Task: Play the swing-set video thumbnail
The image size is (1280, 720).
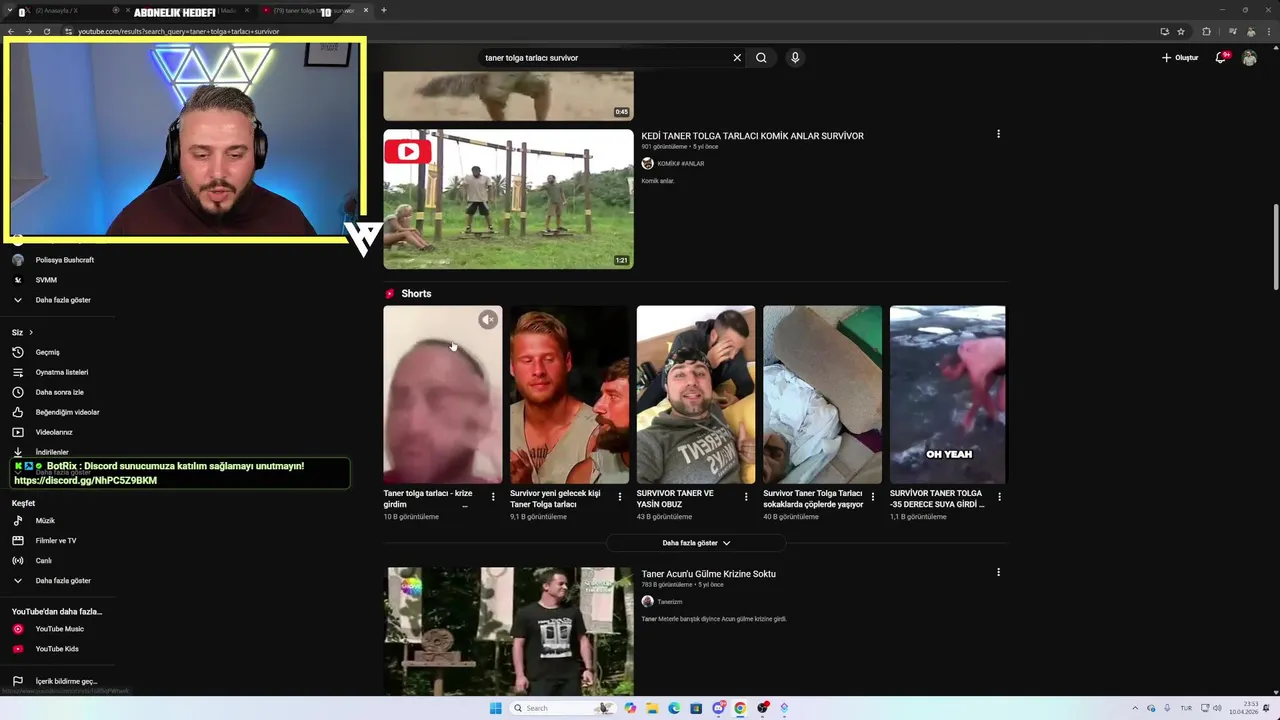Action: pos(508,199)
